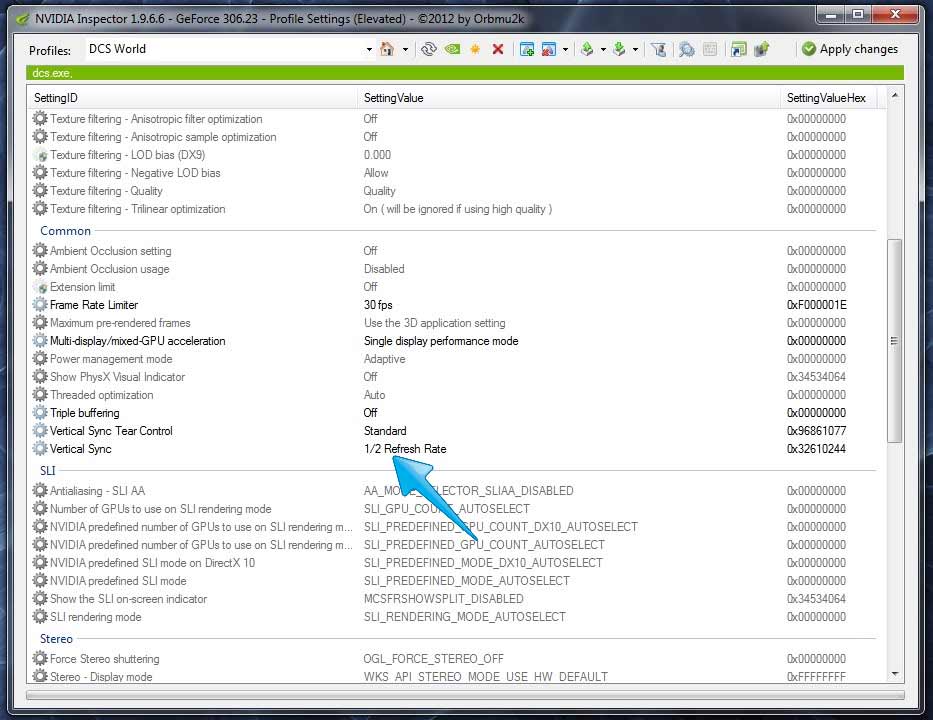This screenshot has width=933, height=720.
Task: Click the gear icon beside Frame Rate Limiter
Action: 40,305
